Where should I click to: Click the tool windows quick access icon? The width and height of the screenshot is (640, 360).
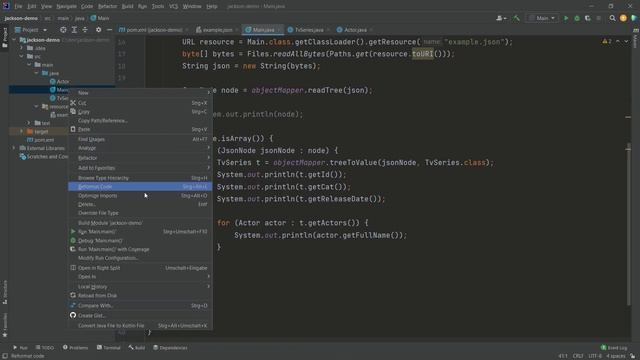pos(4,356)
